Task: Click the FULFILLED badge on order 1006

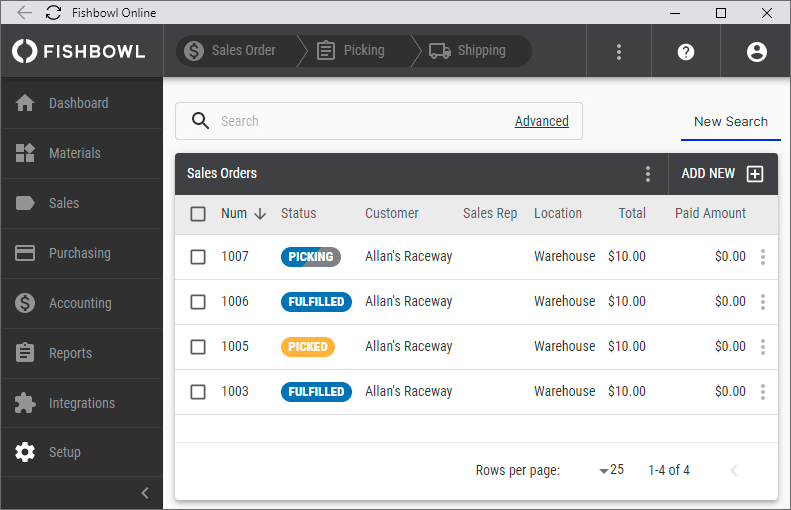Action: 316,302
